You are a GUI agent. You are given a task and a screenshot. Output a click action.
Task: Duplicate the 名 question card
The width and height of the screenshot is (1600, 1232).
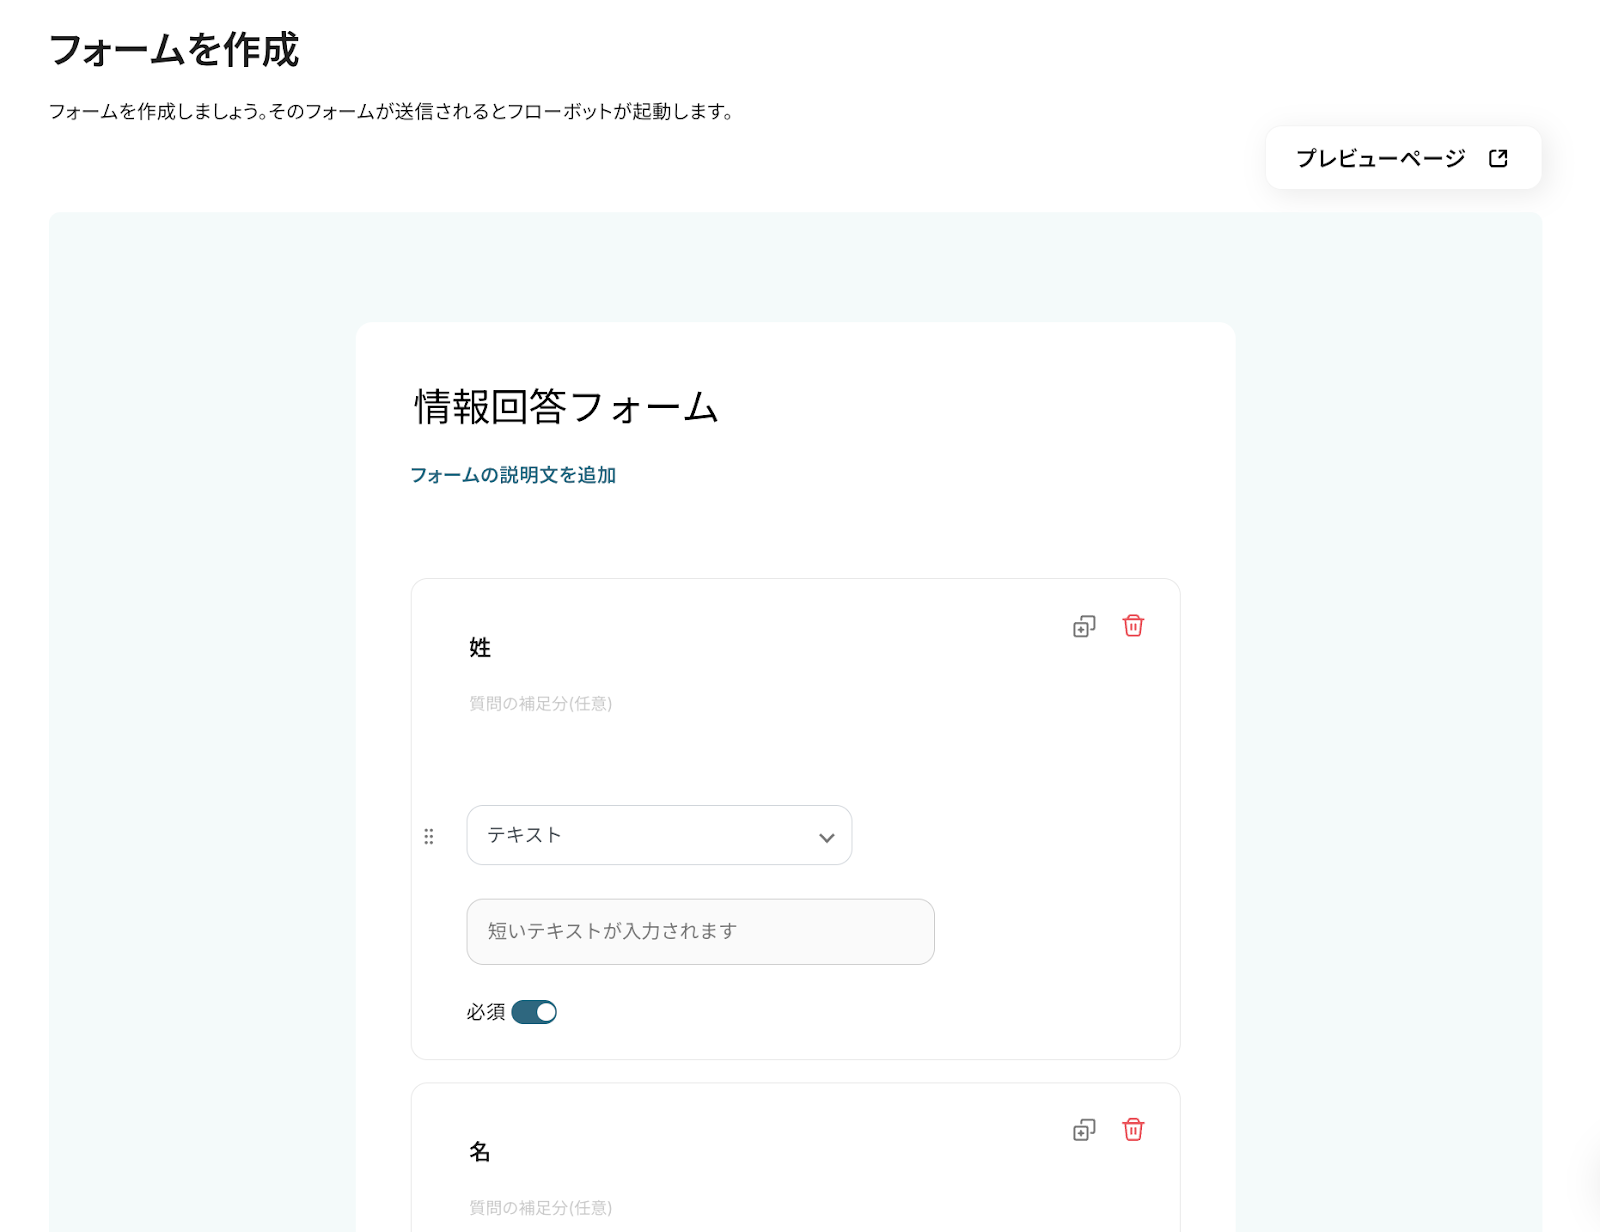point(1084,1130)
